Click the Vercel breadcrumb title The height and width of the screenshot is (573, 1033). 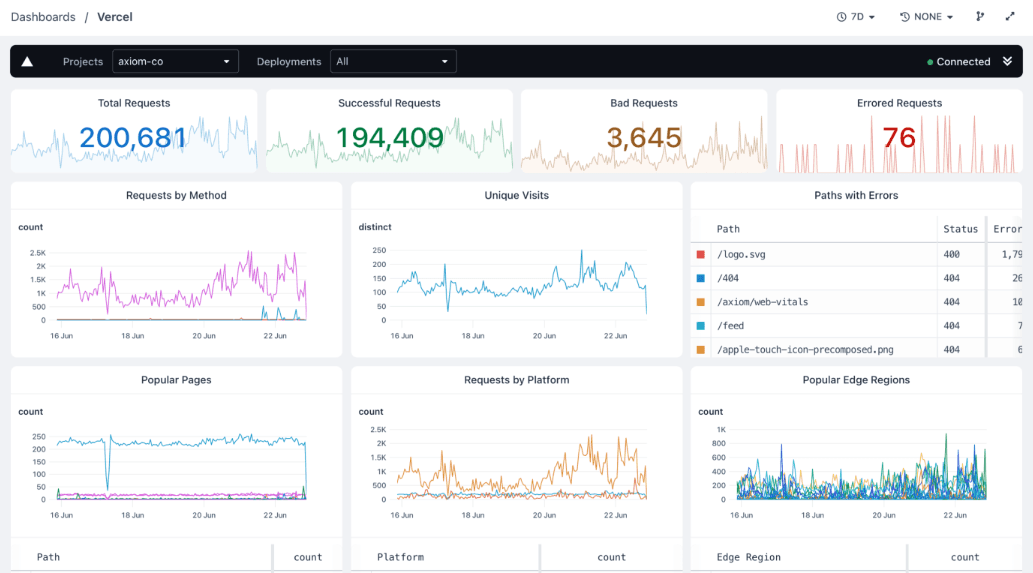(115, 17)
